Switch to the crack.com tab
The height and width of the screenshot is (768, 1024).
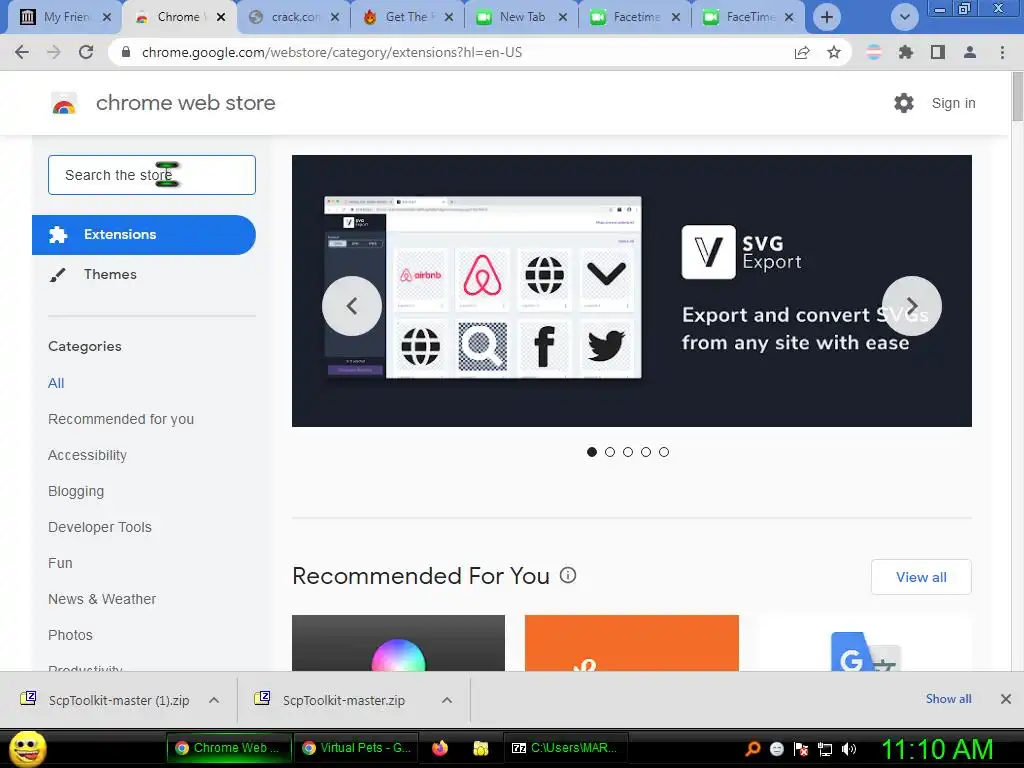(294, 17)
